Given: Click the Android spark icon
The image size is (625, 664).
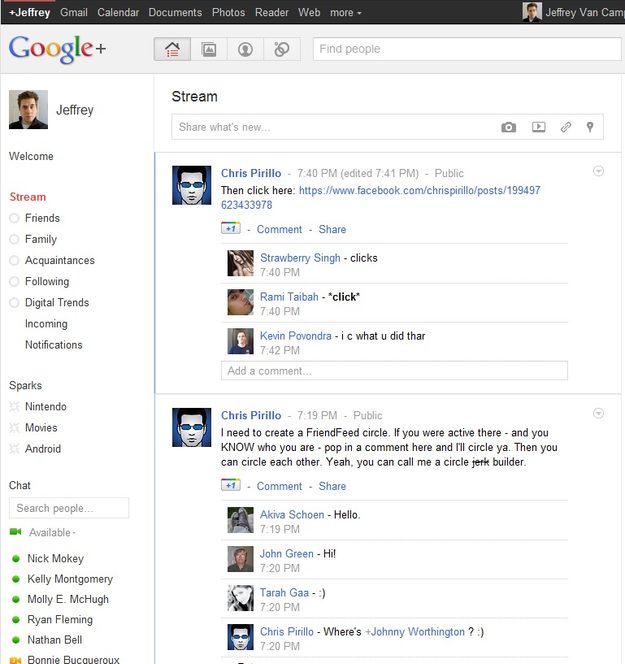Looking at the screenshot, I should pos(14,448).
